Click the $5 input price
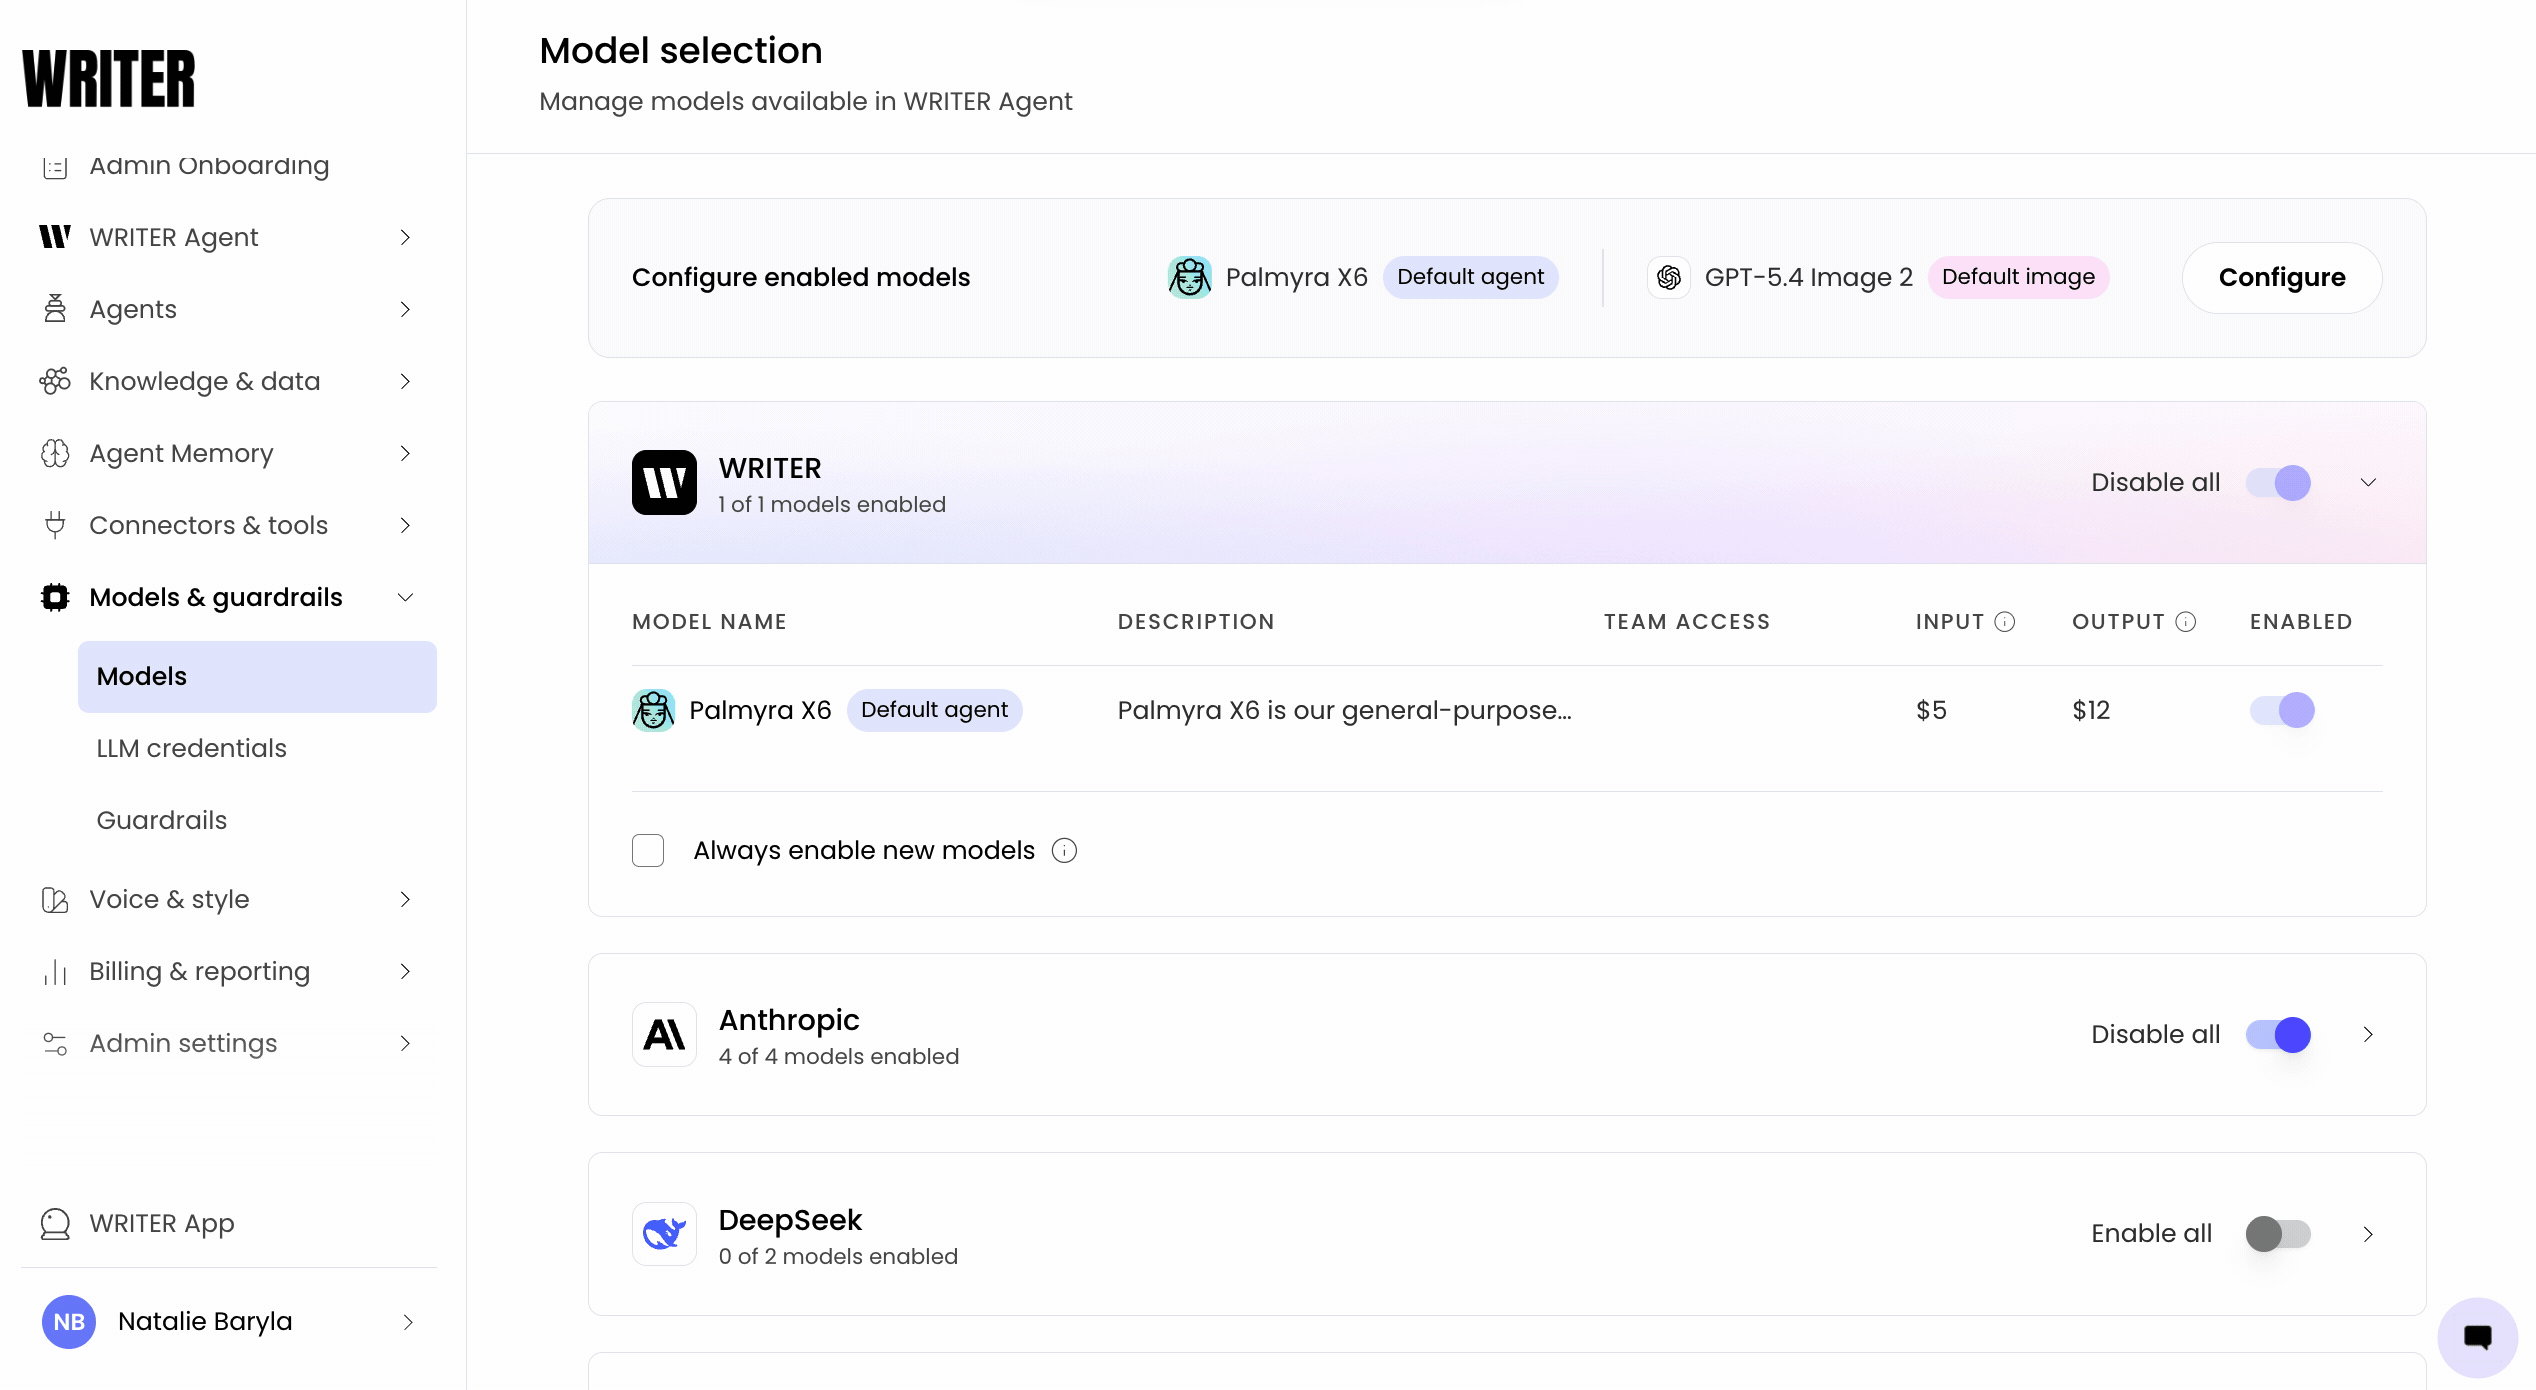The image size is (2536, 1390). tap(1931, 710)
